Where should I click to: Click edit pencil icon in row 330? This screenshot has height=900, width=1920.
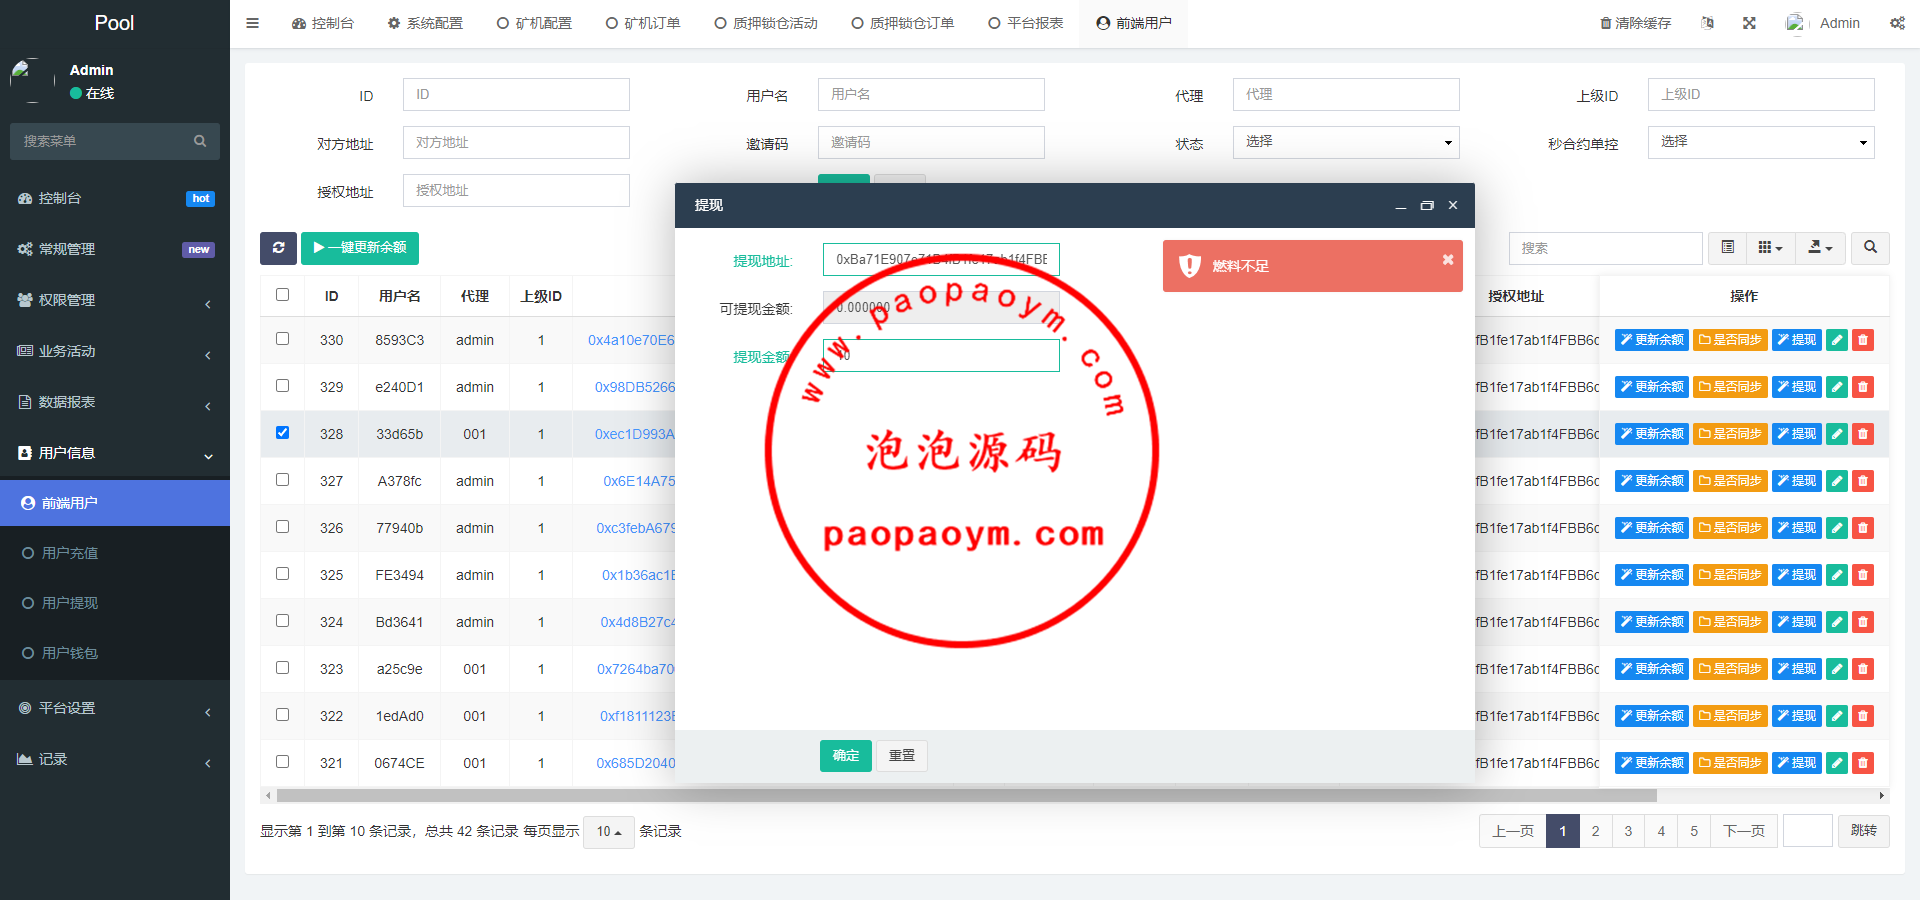pyautogui.click(x=1836, y=340)
